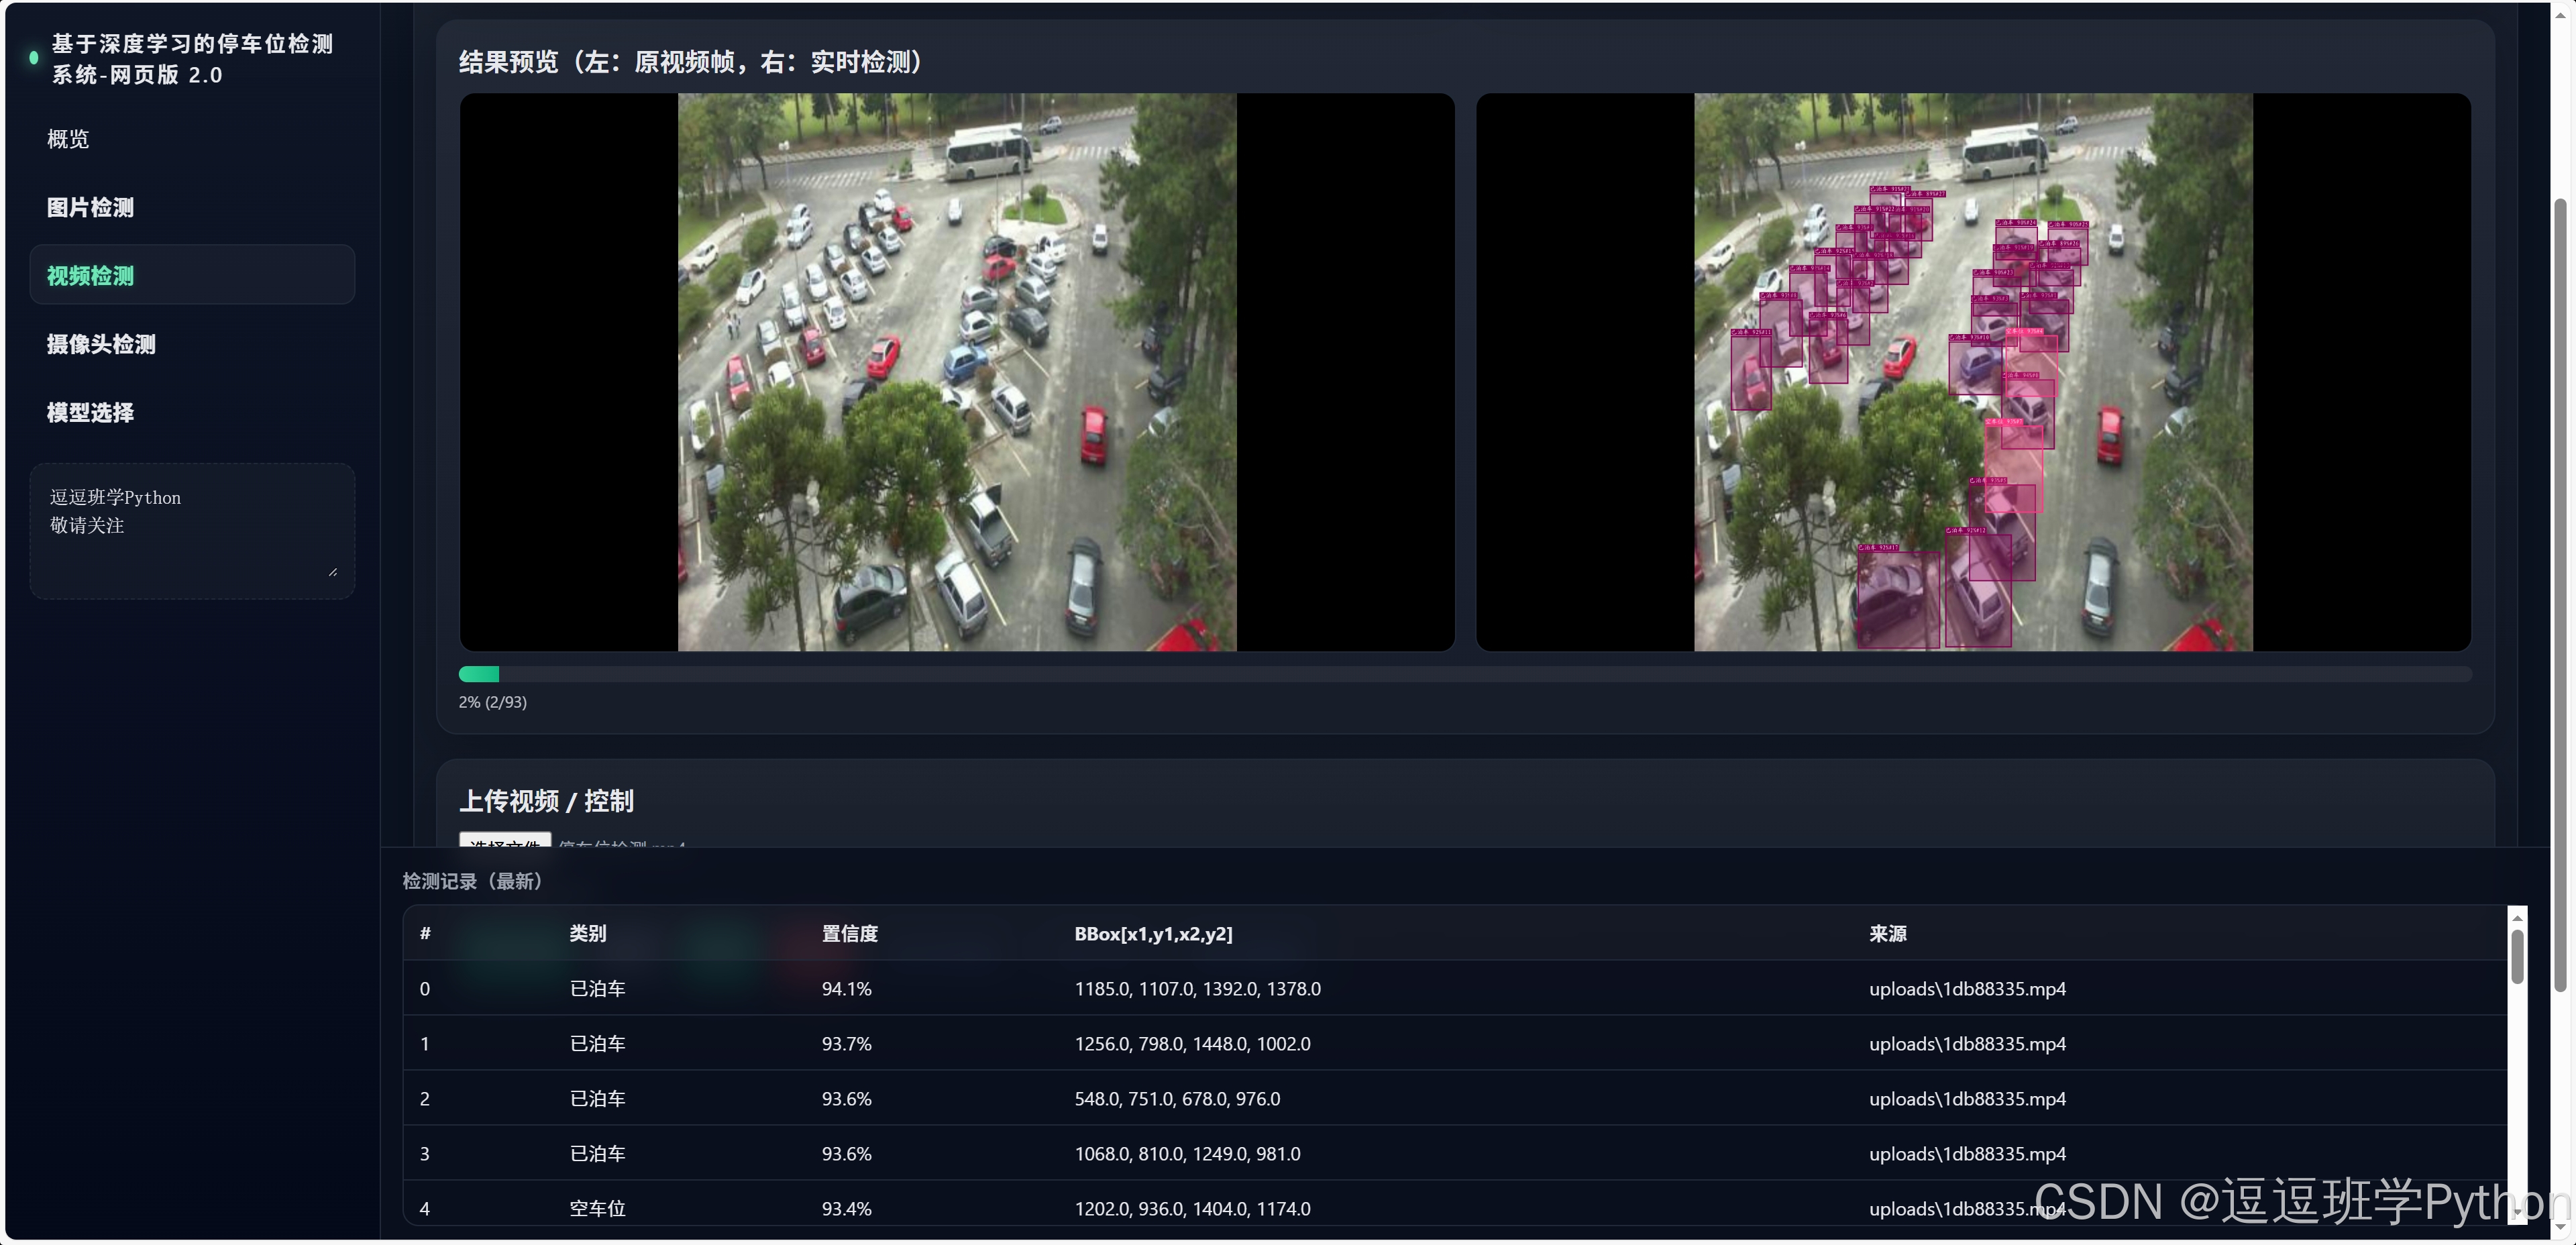Click the system title 基于深度学习的停车位检测系统
This screenshot has width=2576, height=1245.
pos(192,59)
